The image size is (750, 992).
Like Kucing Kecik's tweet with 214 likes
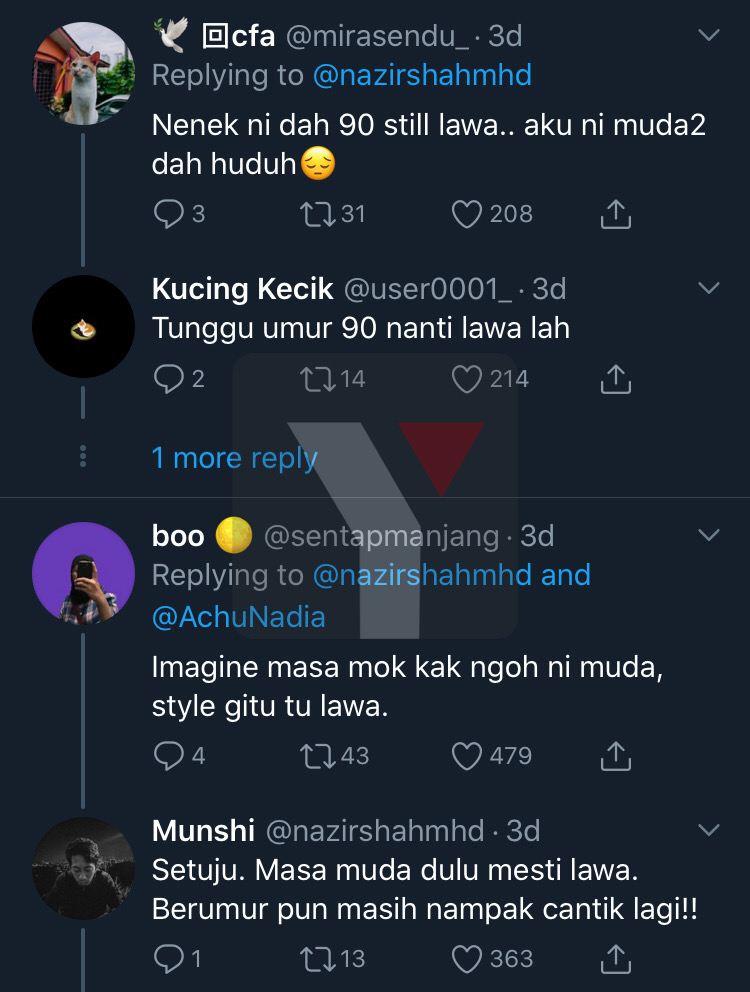(468, 379)
